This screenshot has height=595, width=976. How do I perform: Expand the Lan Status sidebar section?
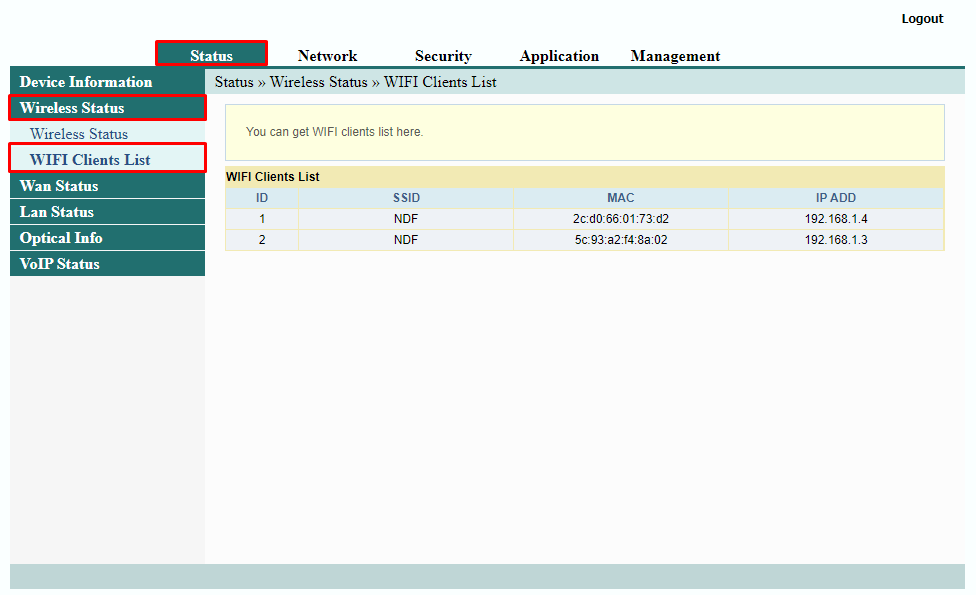pos(57,212)
